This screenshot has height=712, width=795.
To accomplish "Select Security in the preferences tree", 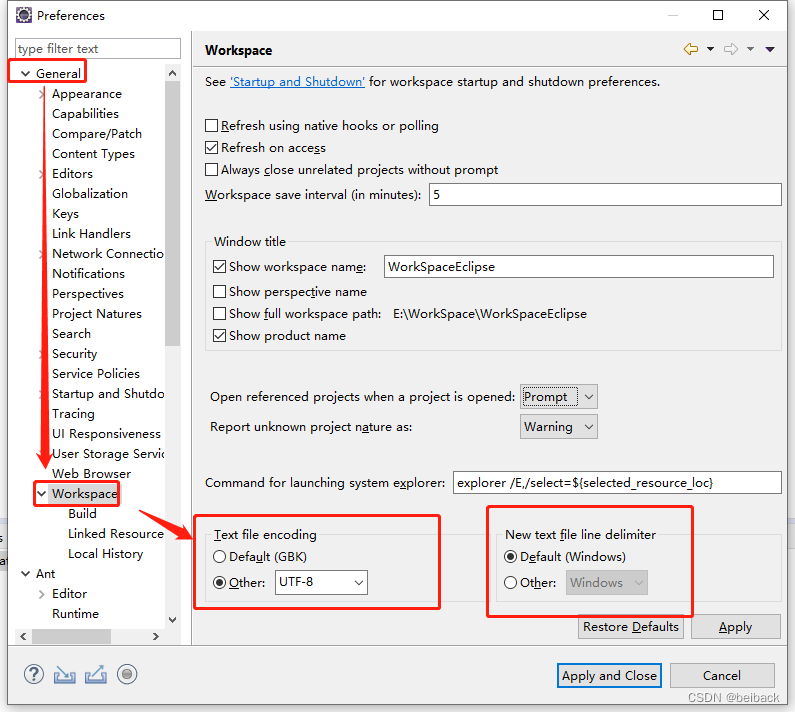I will click(x=75, y=353).
